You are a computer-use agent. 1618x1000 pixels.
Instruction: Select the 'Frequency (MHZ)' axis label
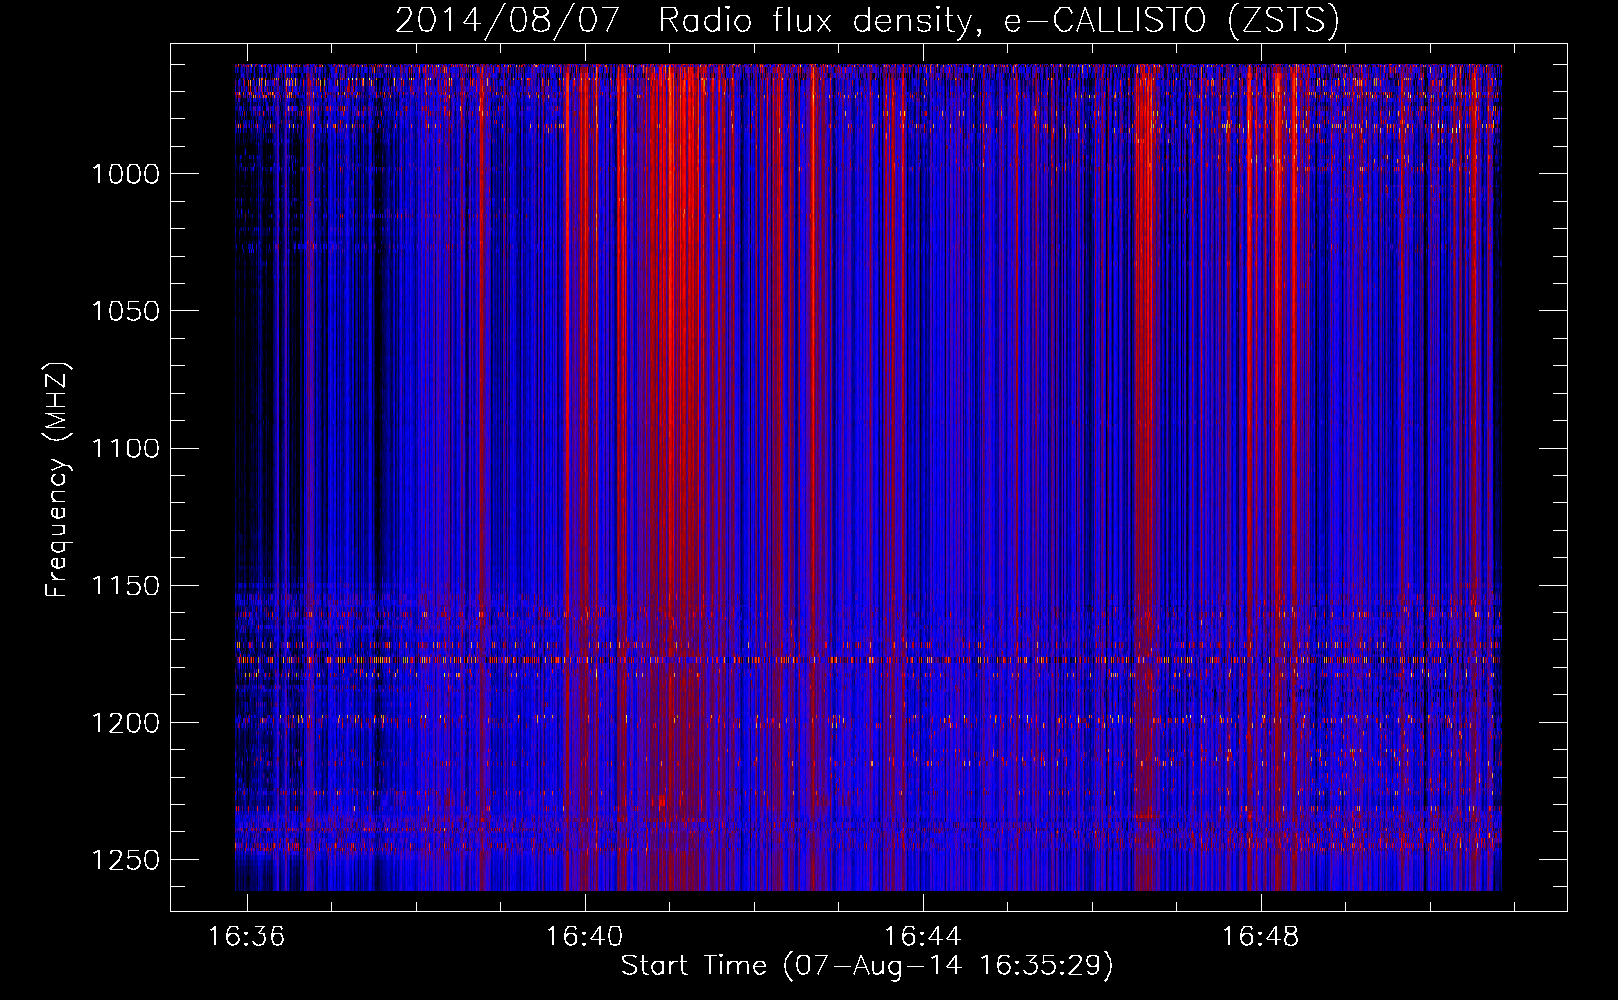pyautogui.click(x=57, y=480)
